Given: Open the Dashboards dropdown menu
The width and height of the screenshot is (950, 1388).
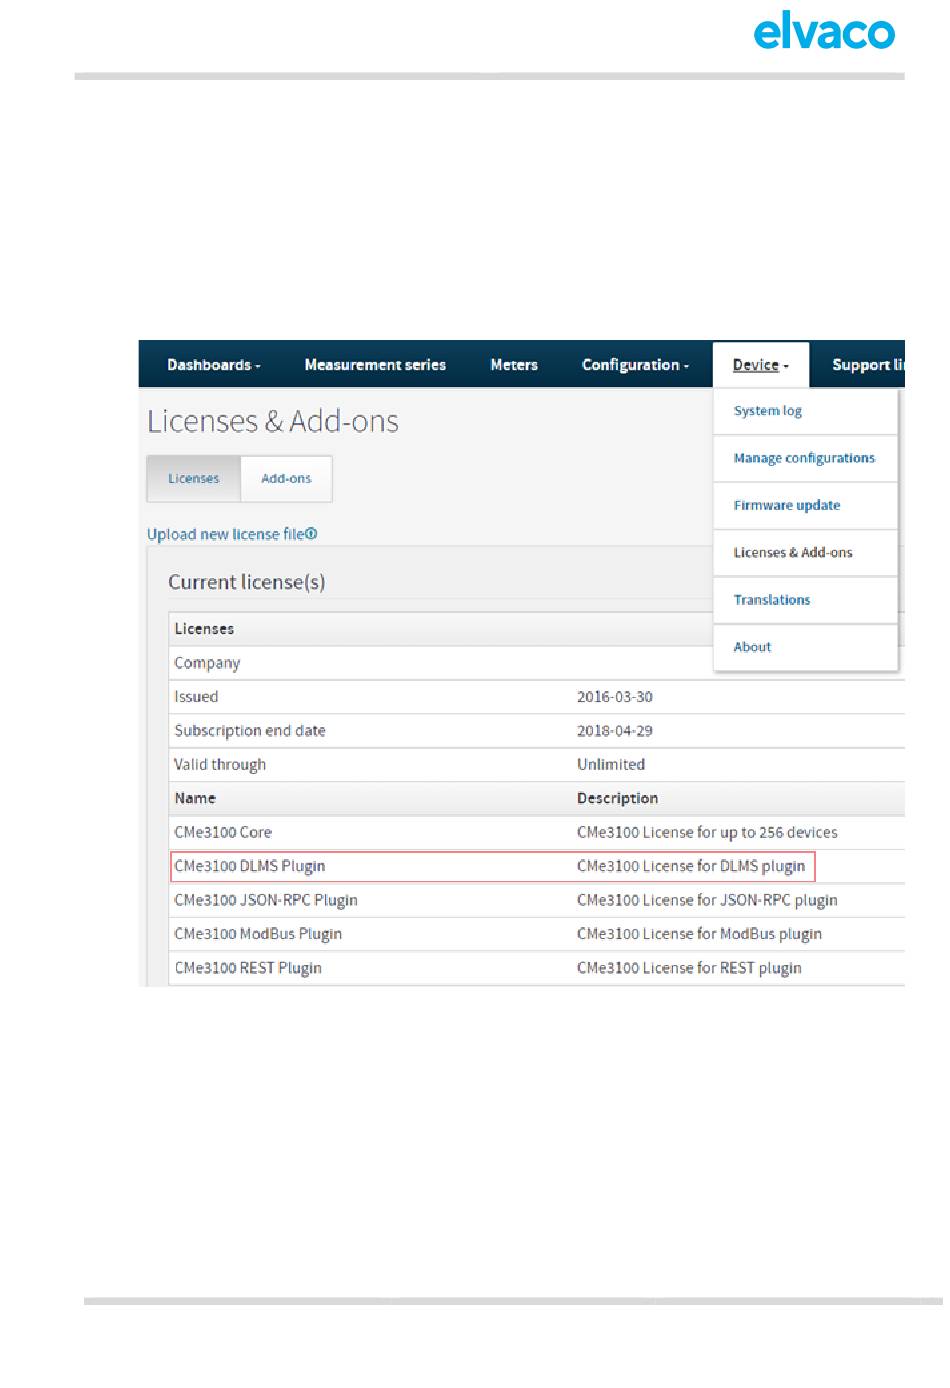Looking at the screenshot, I should (213, 365).
